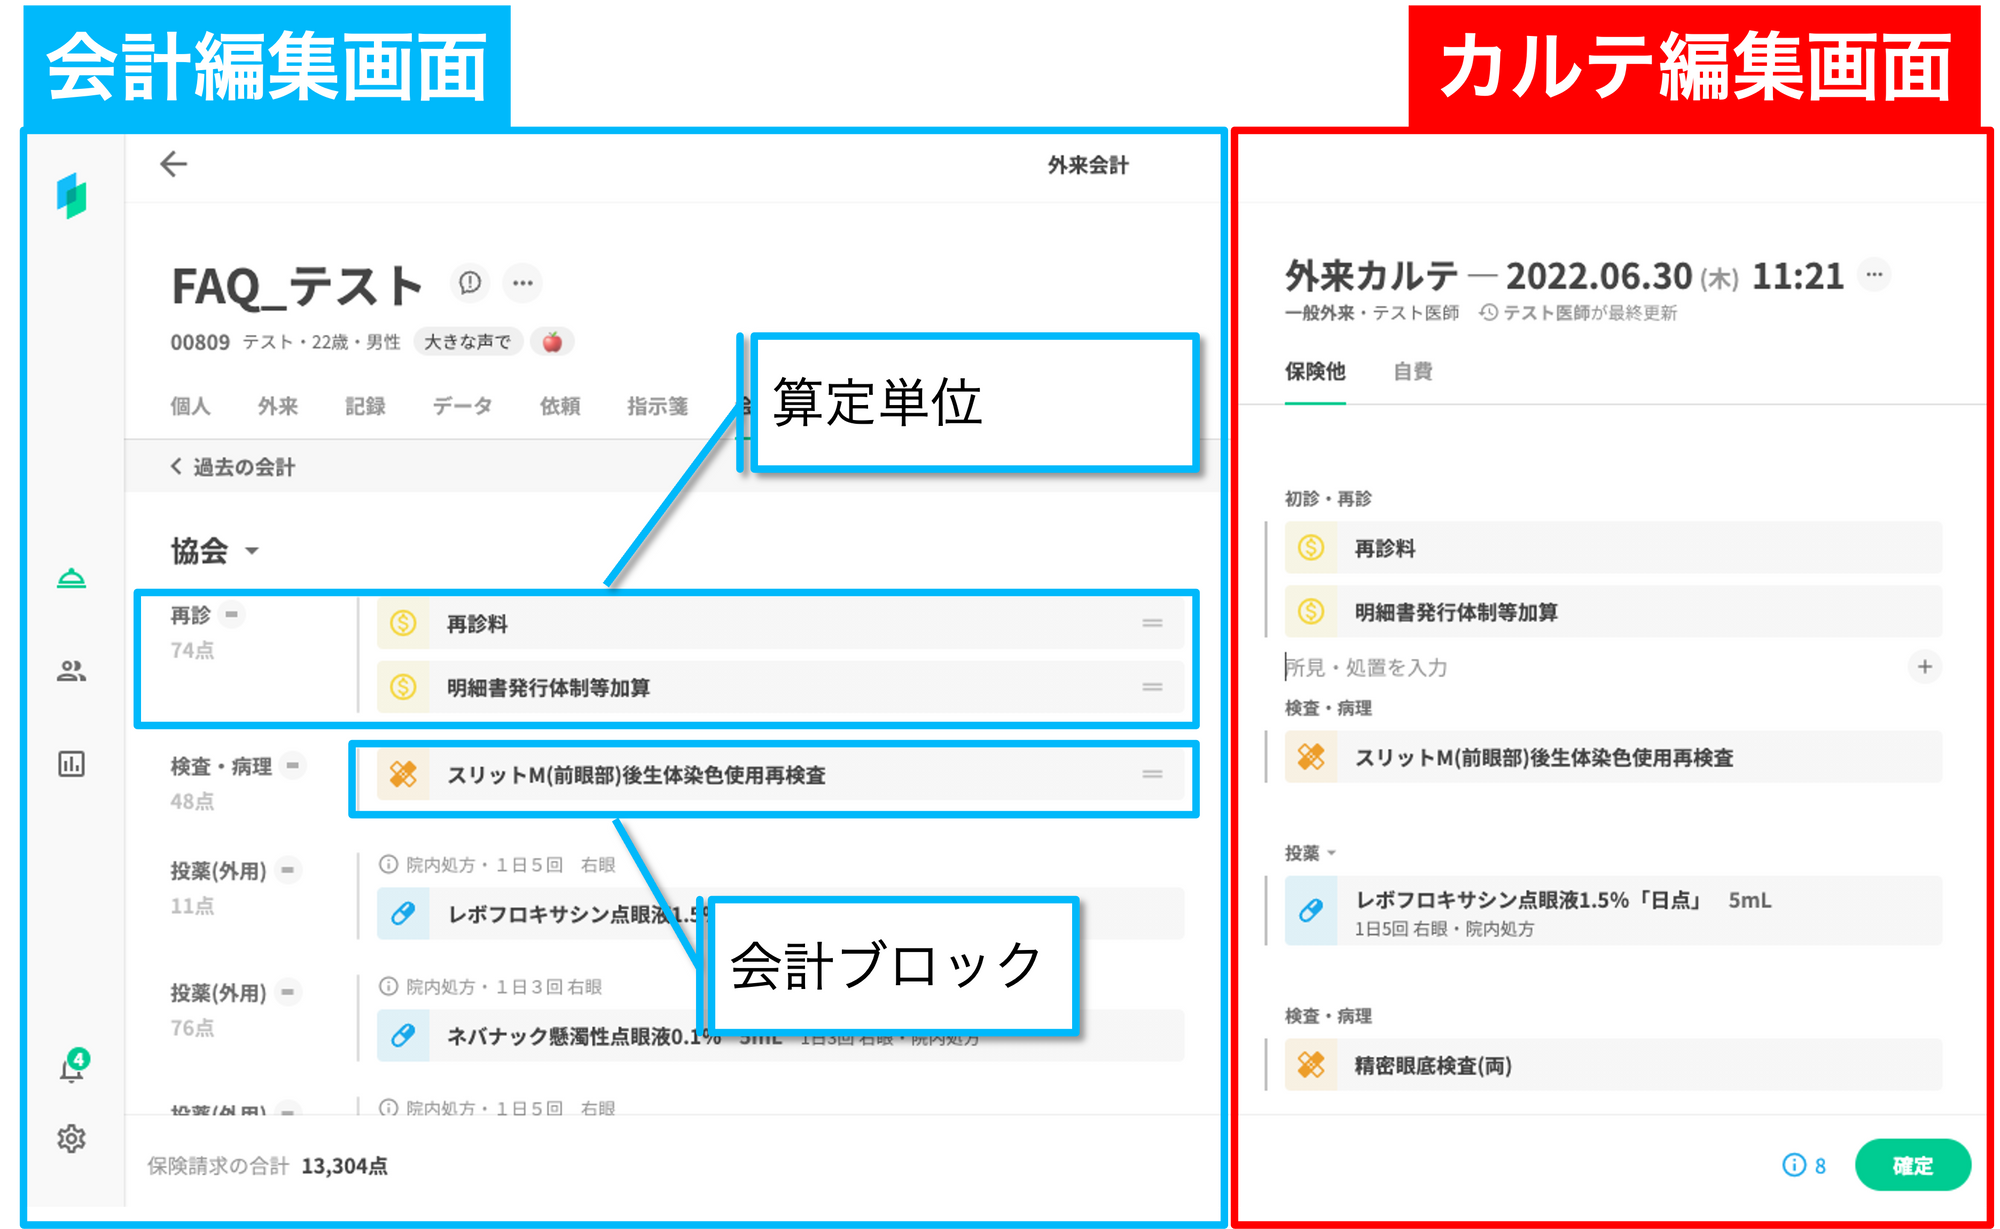Select the データ tab
The image size is (2000, 1229).
pyautogui.click(x=462, y=406)
